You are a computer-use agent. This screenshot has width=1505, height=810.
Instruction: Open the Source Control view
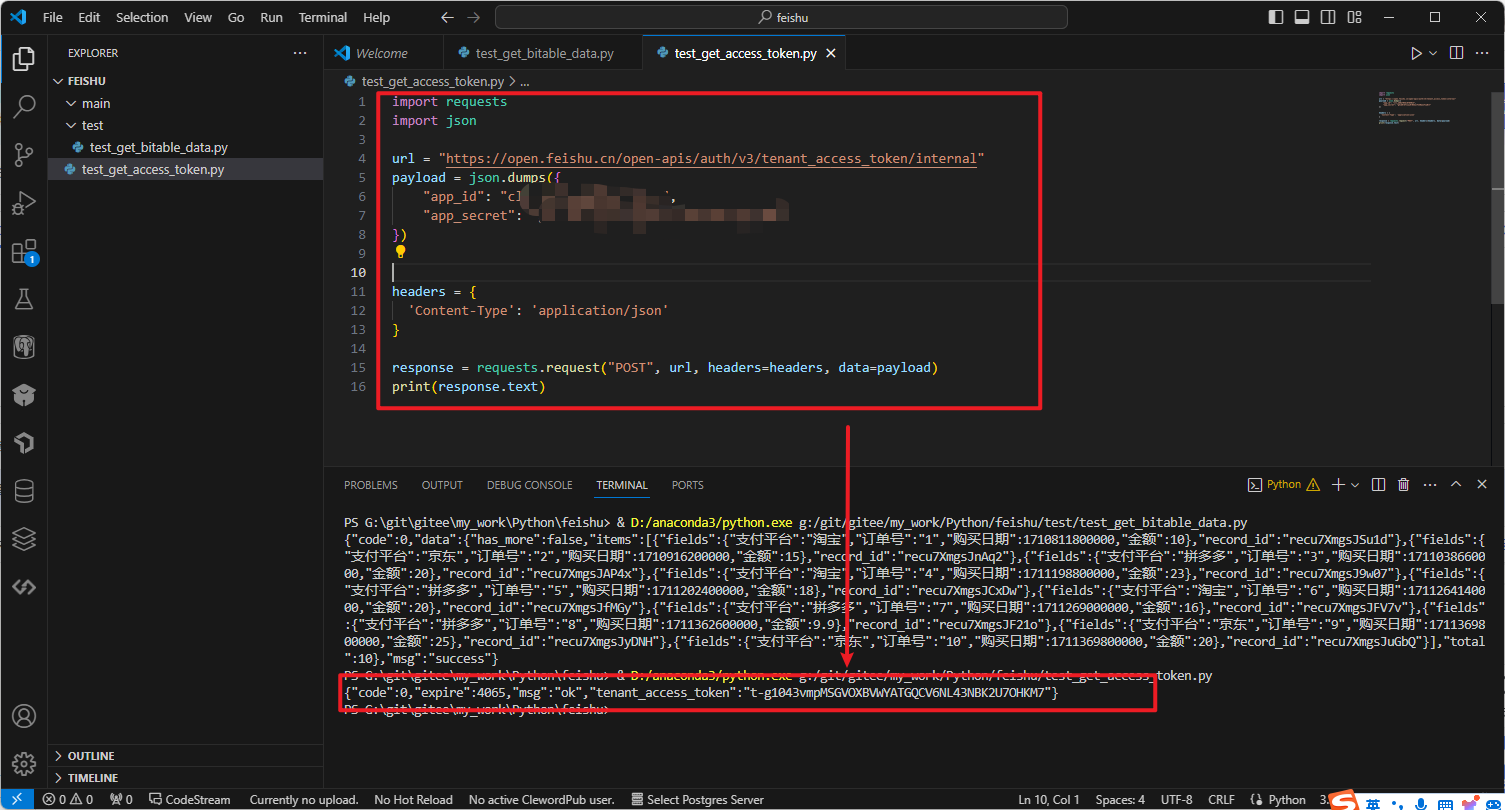[x=24, y=153]
